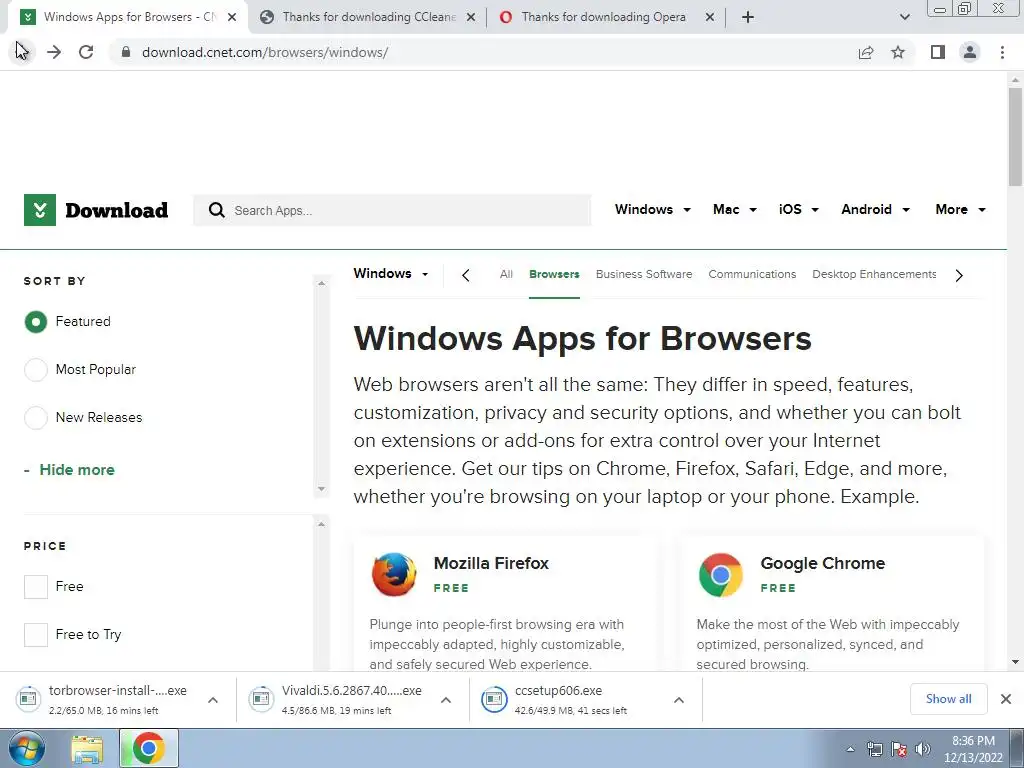Move category list to next items

point(959,275)
